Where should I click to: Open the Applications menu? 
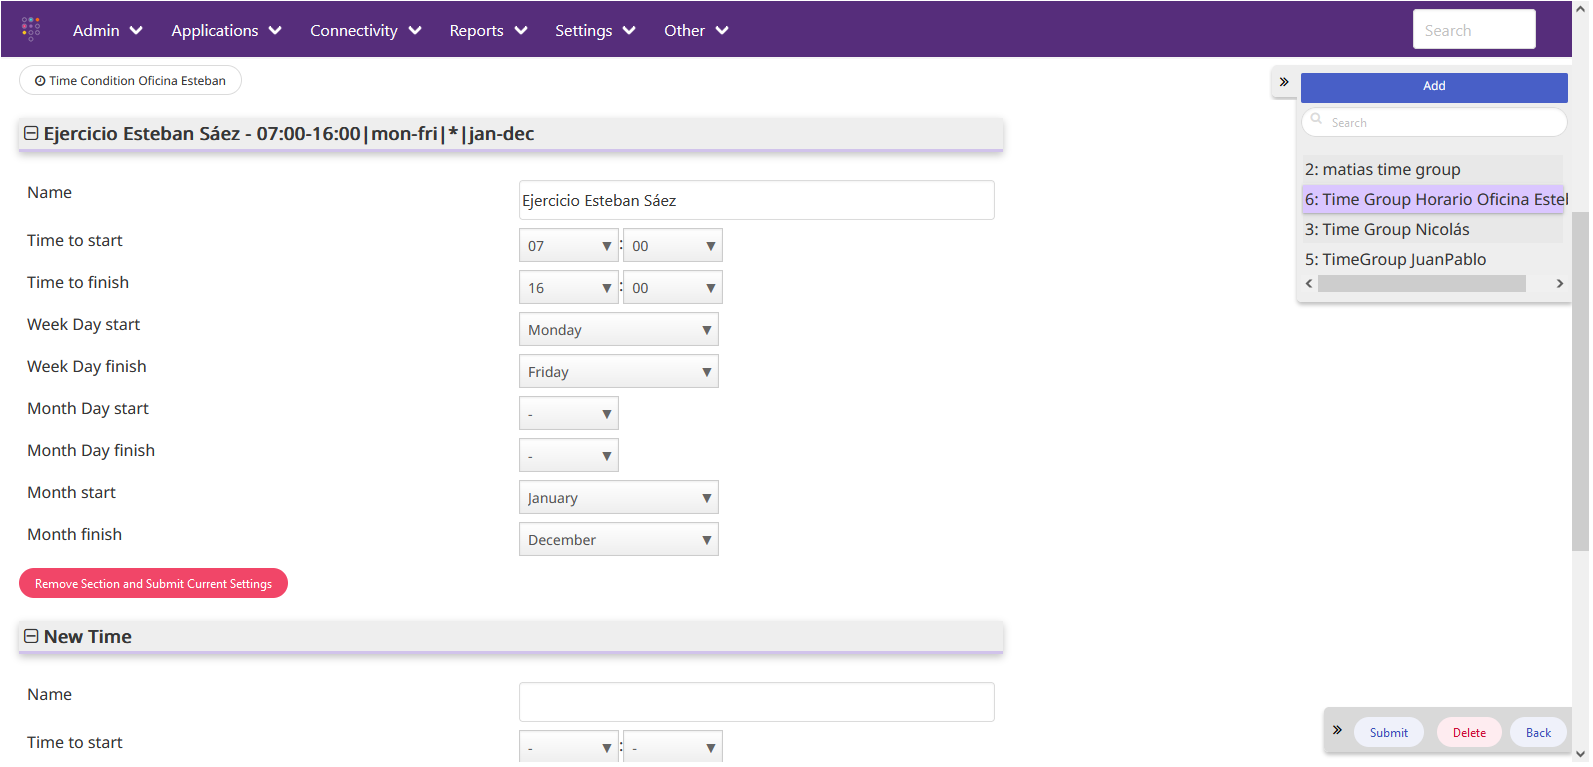click(x=226, y=30)
